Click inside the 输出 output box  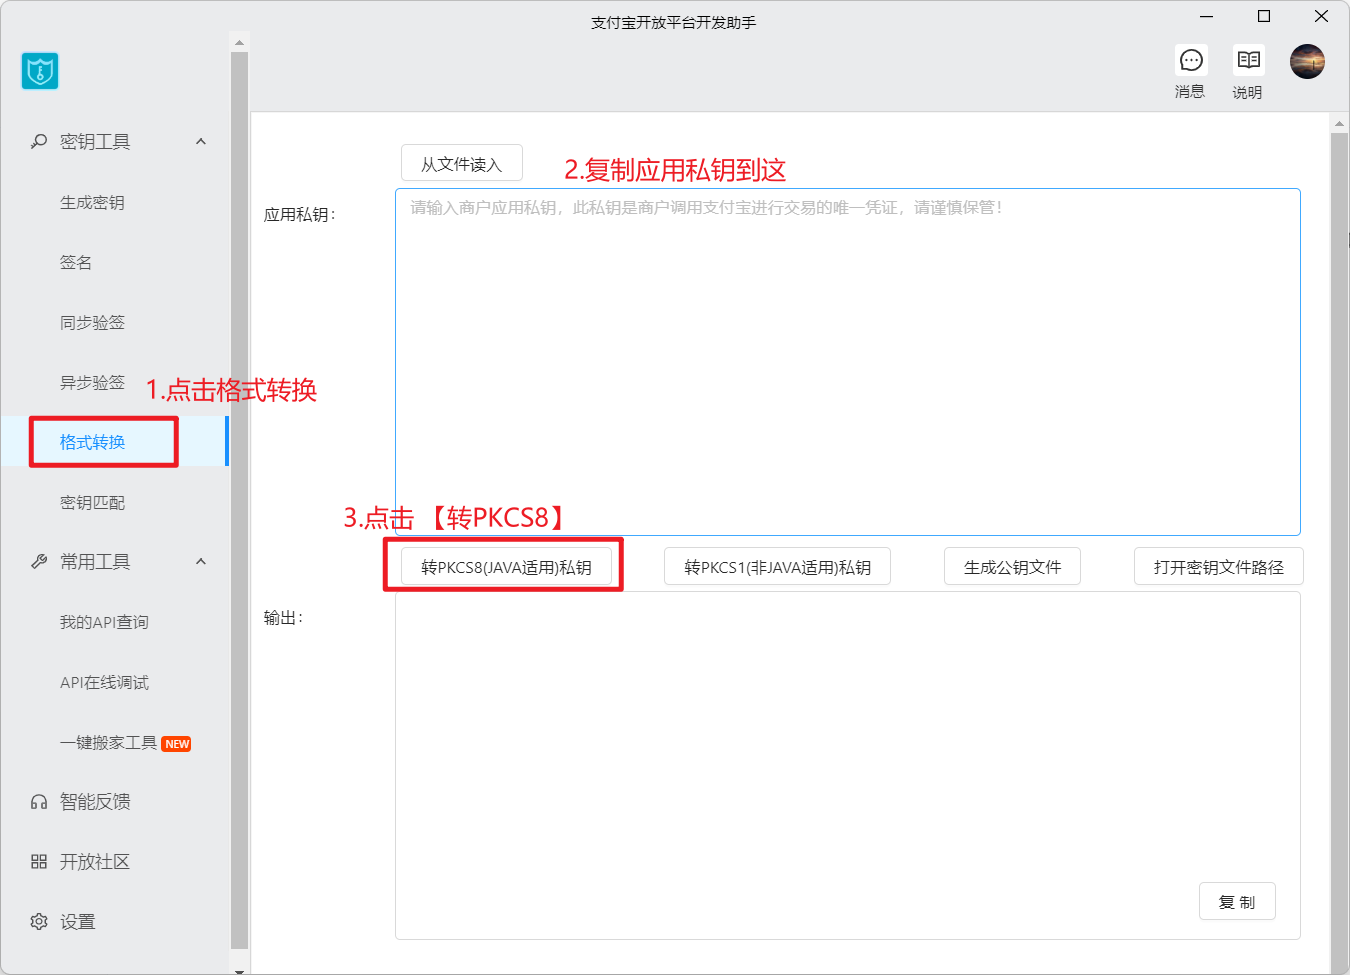848,765
